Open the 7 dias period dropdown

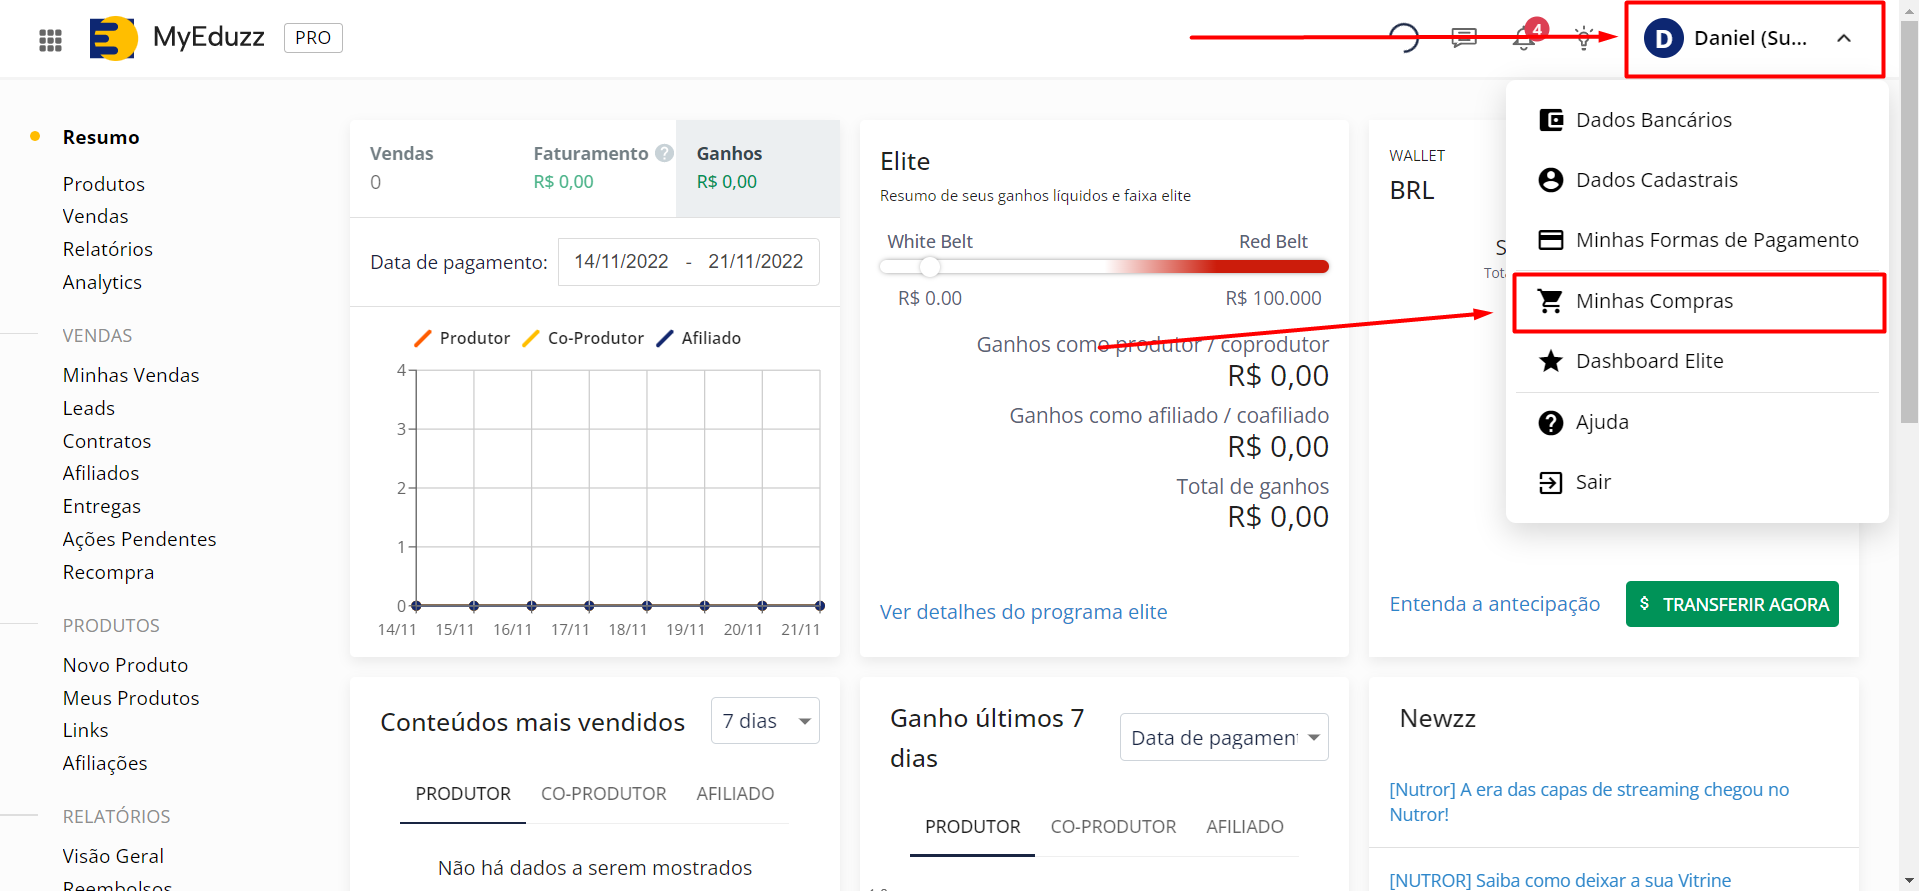tap(765, 721)
